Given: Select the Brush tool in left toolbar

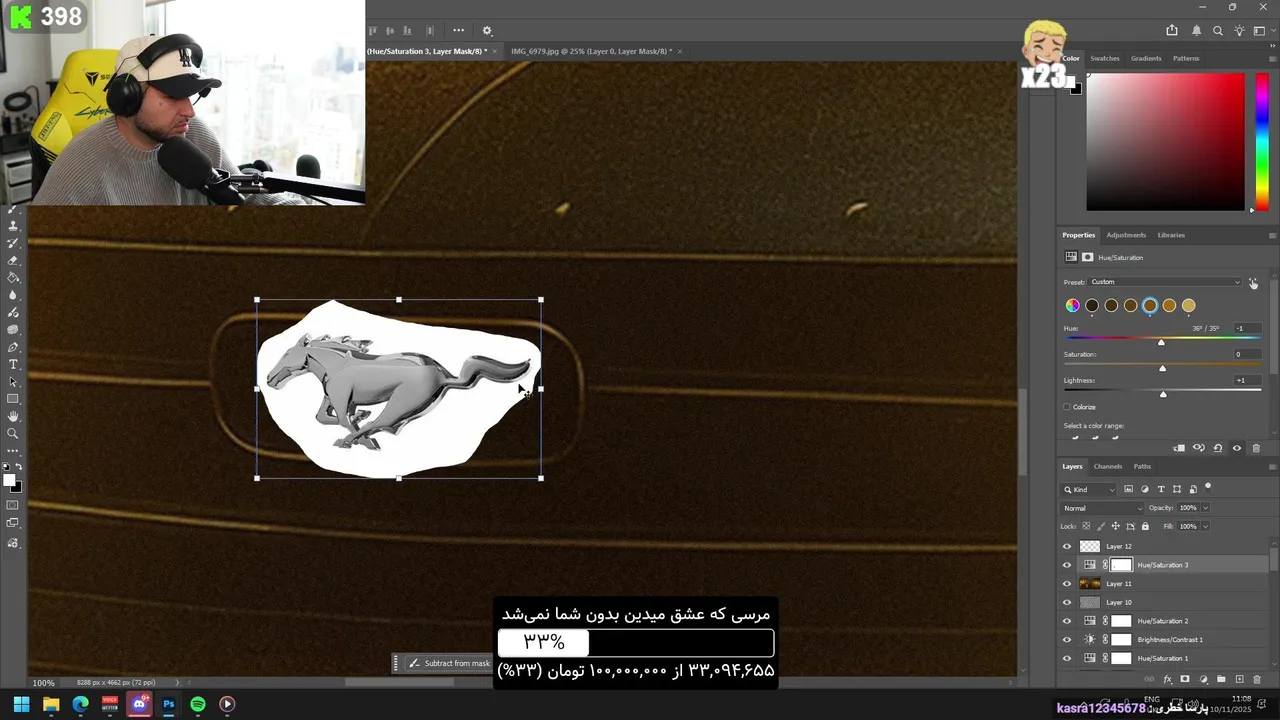Looking at the screenshot, I should (13, 208).
